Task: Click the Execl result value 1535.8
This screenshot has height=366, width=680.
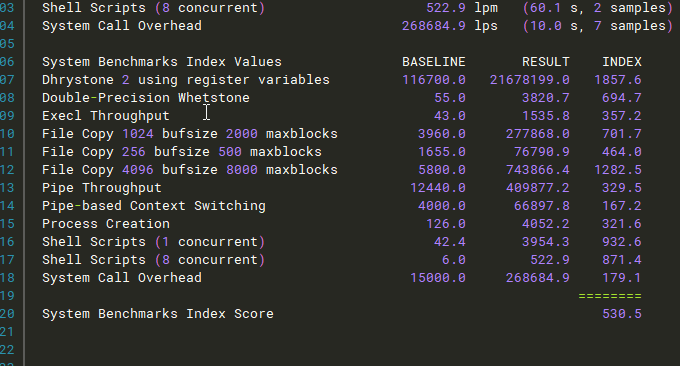Action: [x=546, y=116]
